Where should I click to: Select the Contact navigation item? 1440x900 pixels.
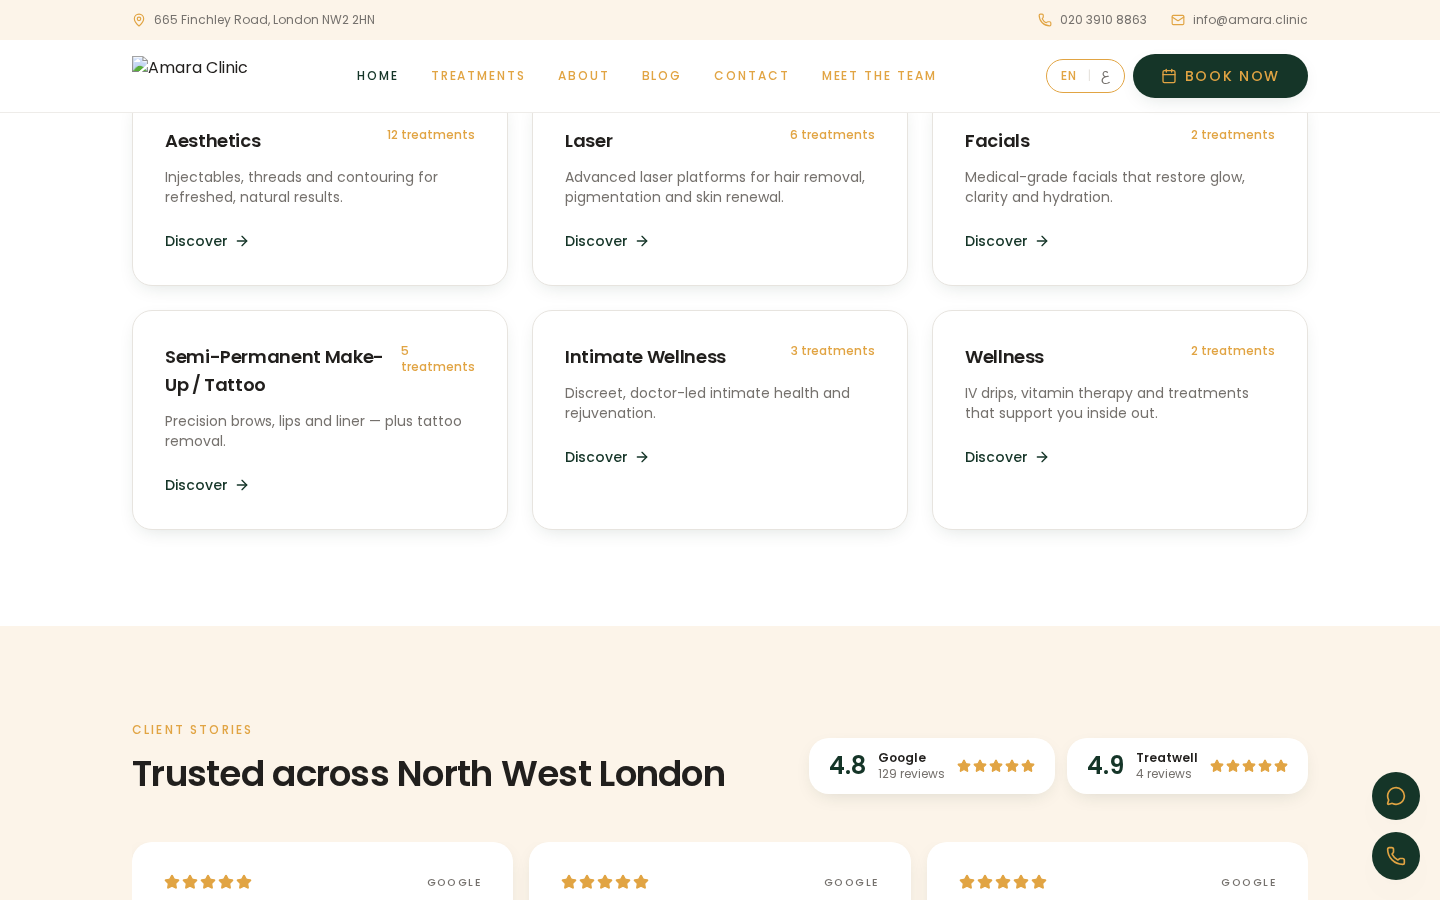pyautogui.click(x=752, y=76)
